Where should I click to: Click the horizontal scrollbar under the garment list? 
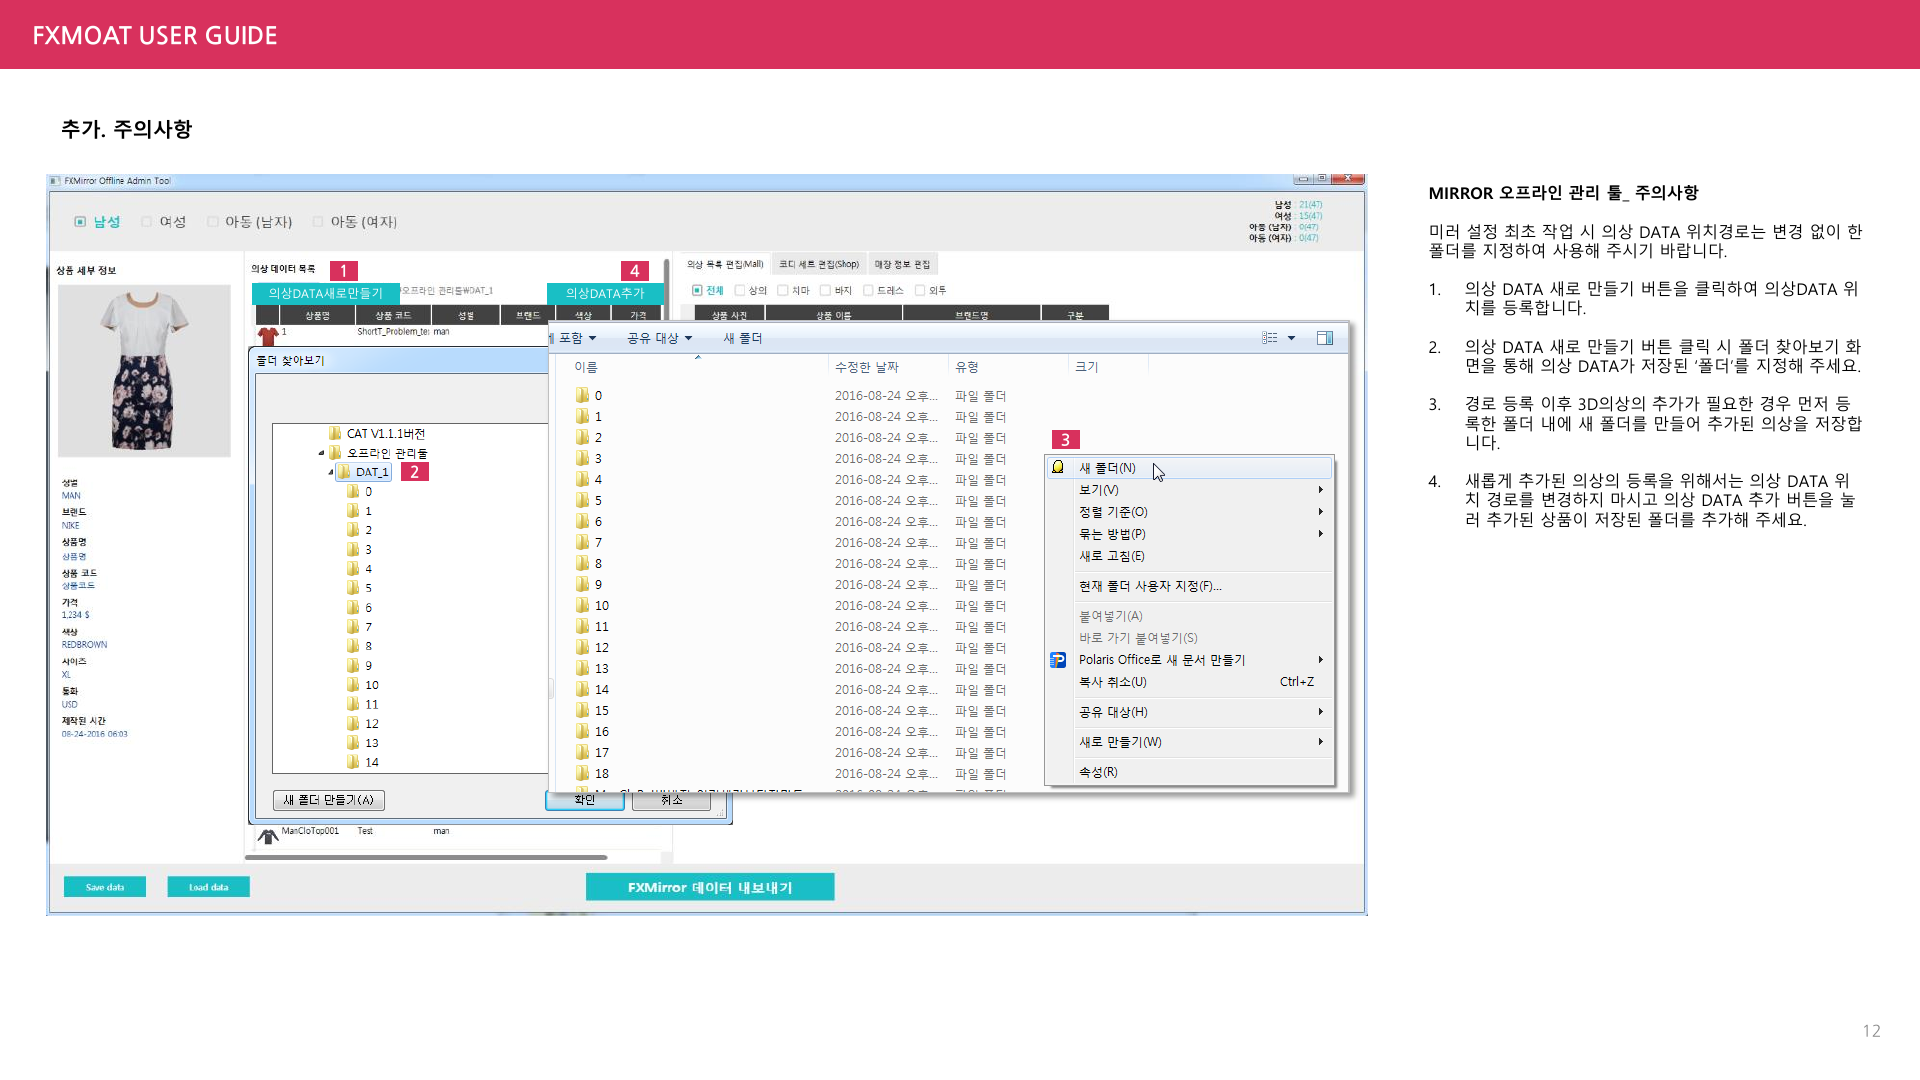[x=426, y=857]
